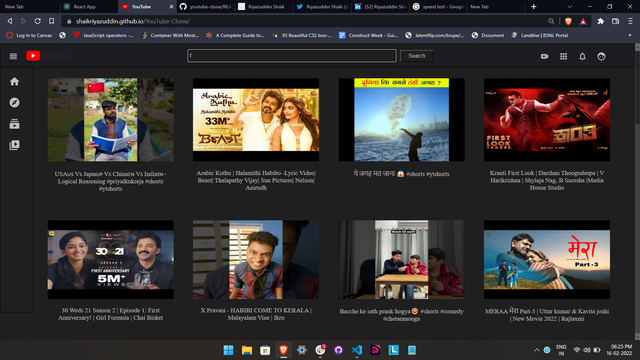
Task: Bookmark this page icon in toolbar
Action: click(51, 21)
